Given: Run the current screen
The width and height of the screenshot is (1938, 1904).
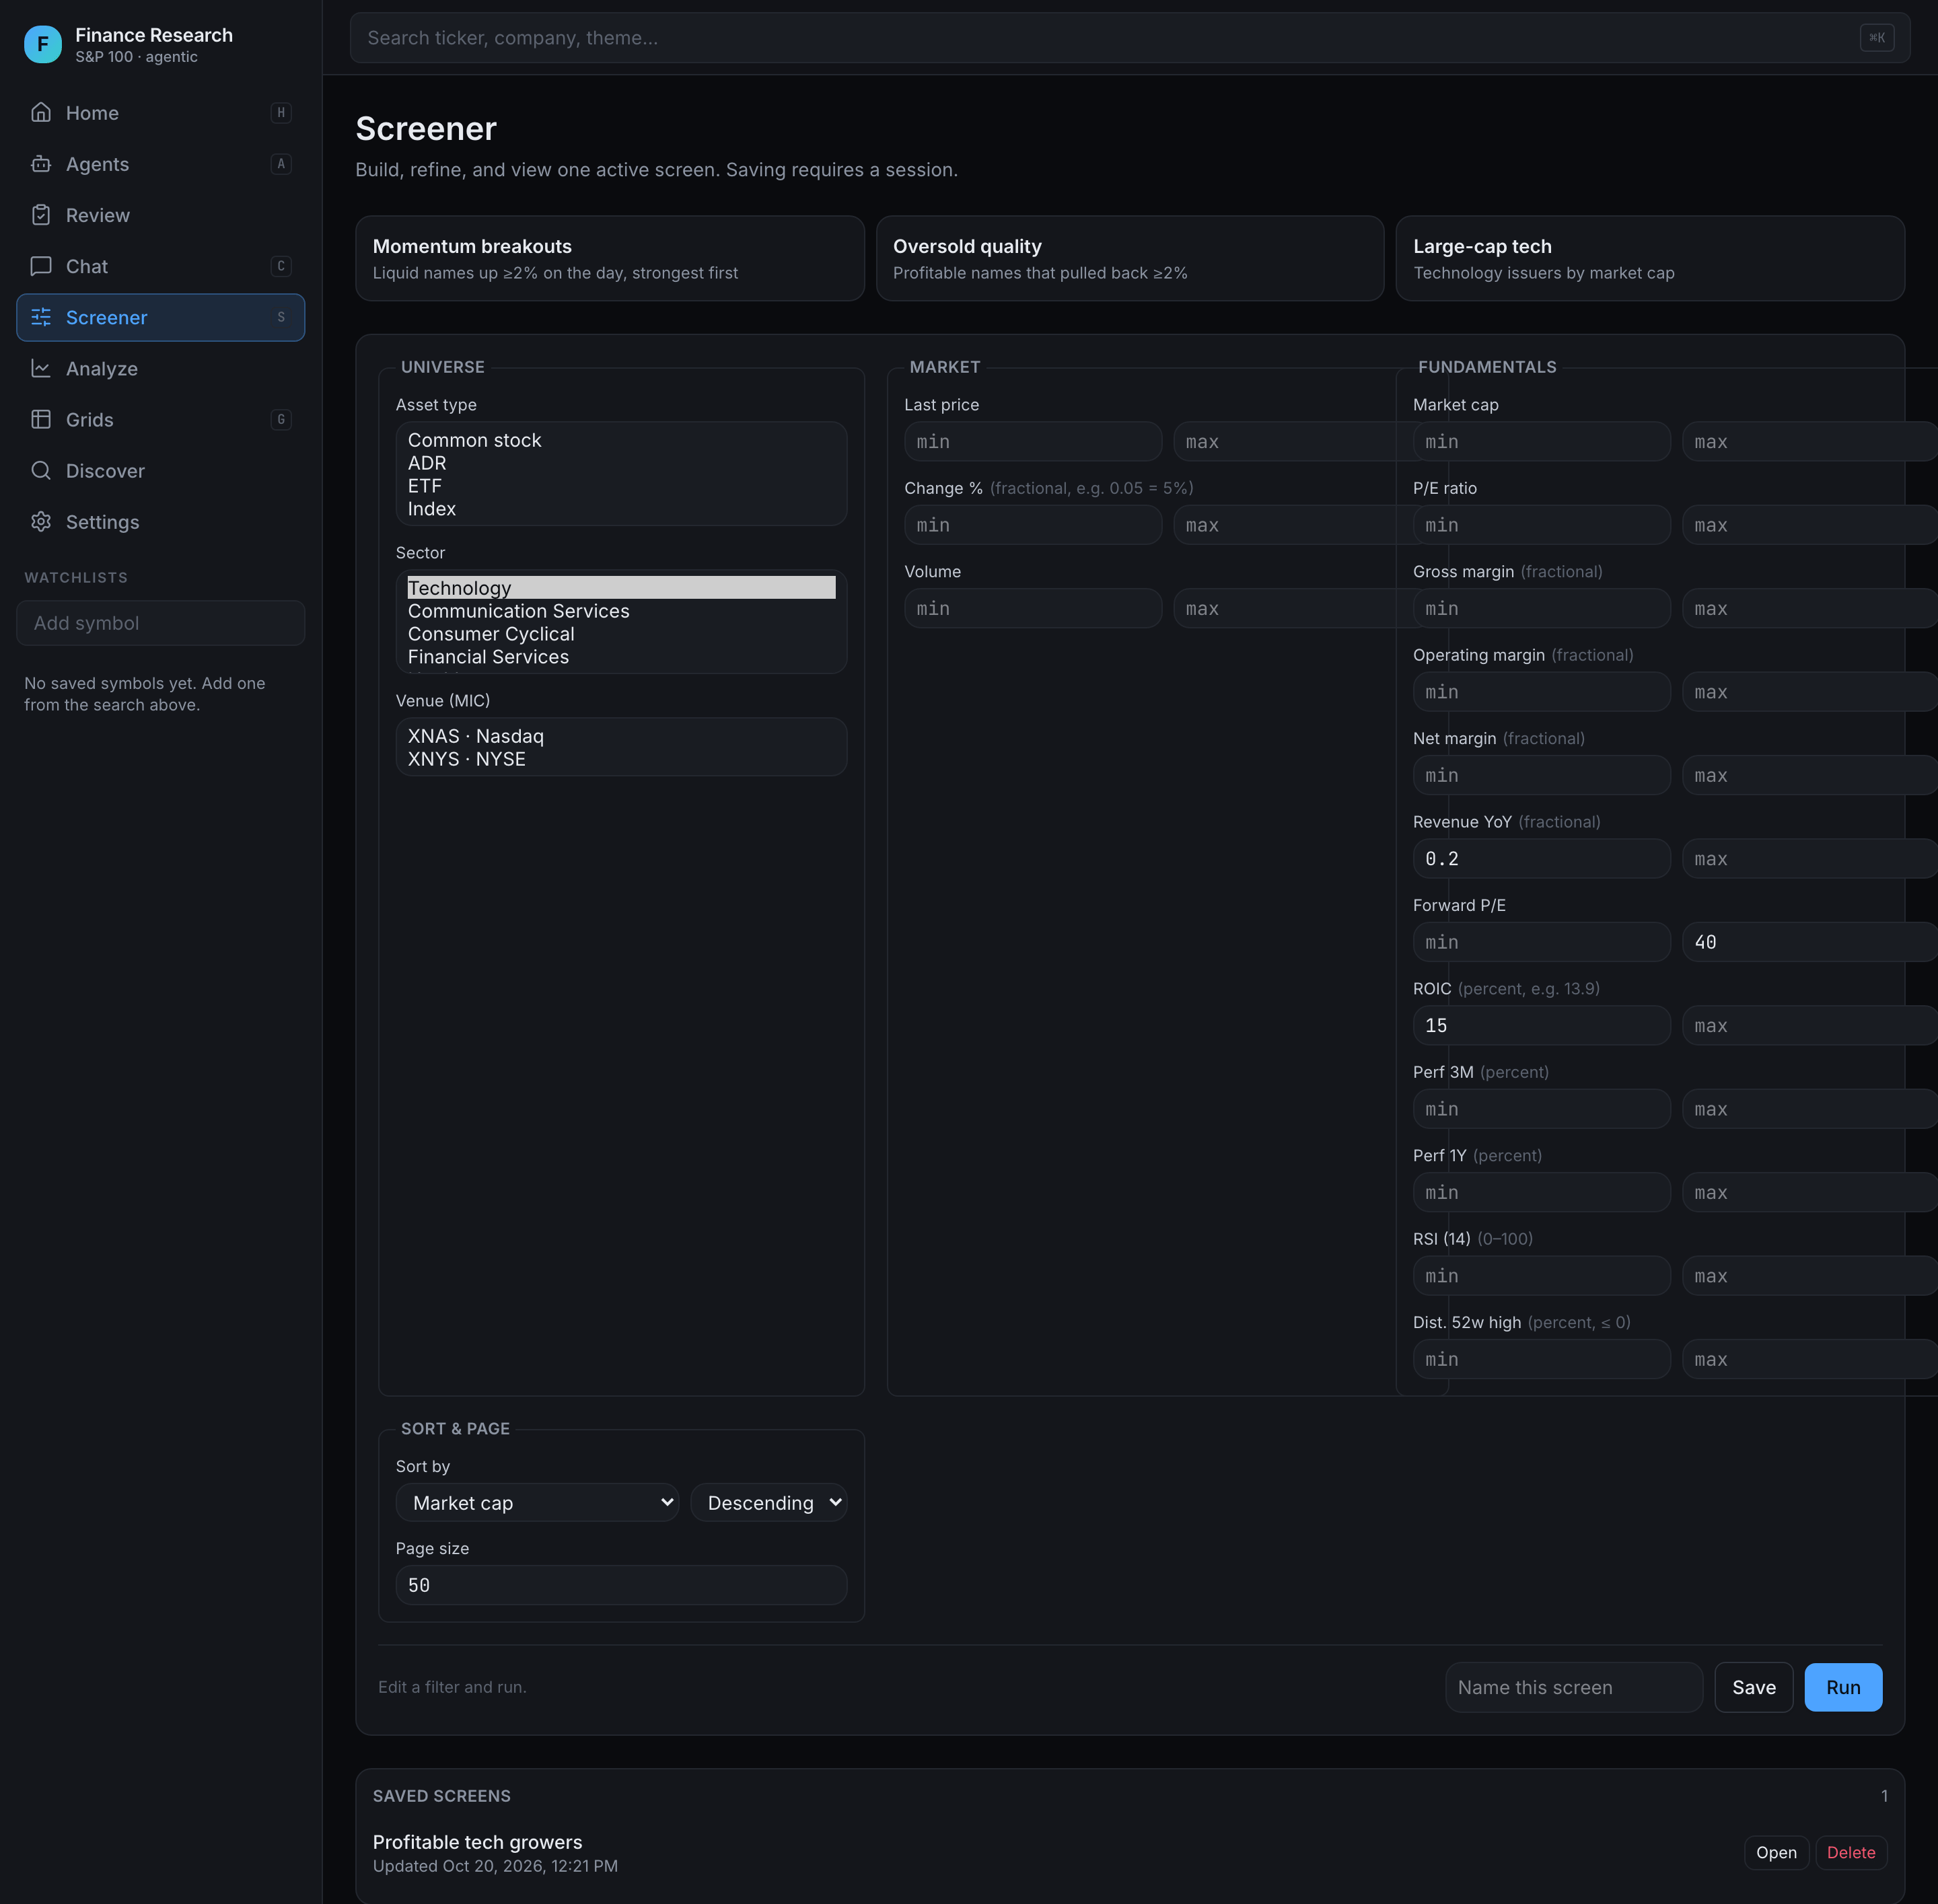Looking at the screenshot, I should click(1843, 1687).
